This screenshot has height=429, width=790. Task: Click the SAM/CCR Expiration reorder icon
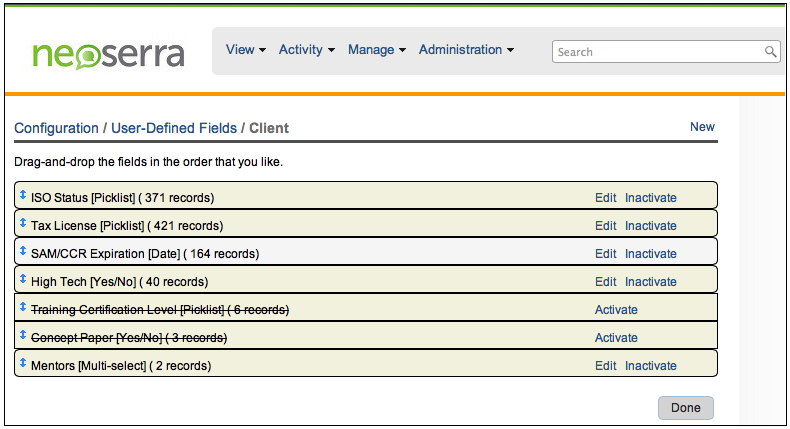pyautogui.click(x=23, y=252)
